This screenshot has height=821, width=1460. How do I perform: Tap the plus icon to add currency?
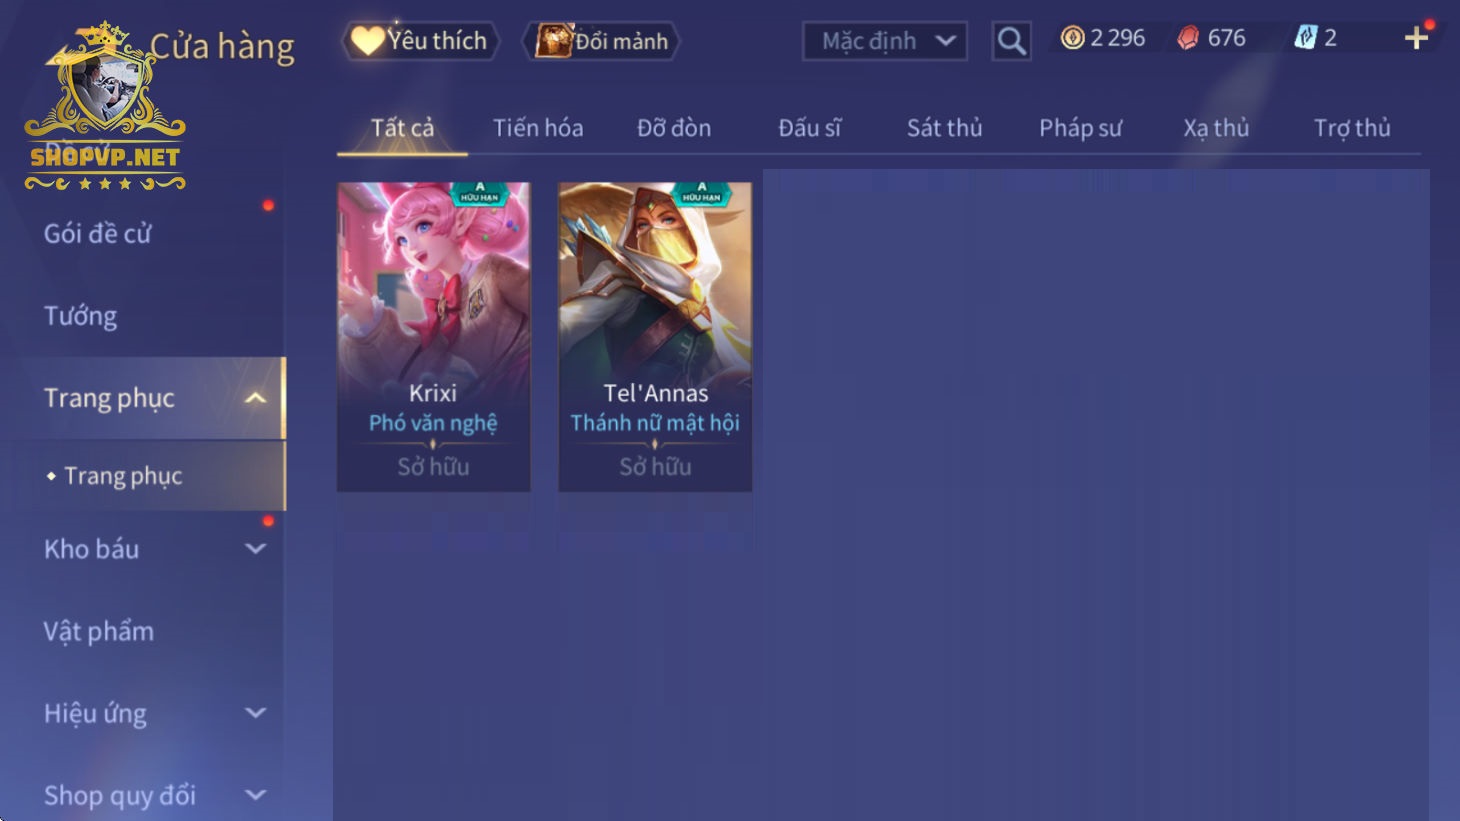point(1416,38)
